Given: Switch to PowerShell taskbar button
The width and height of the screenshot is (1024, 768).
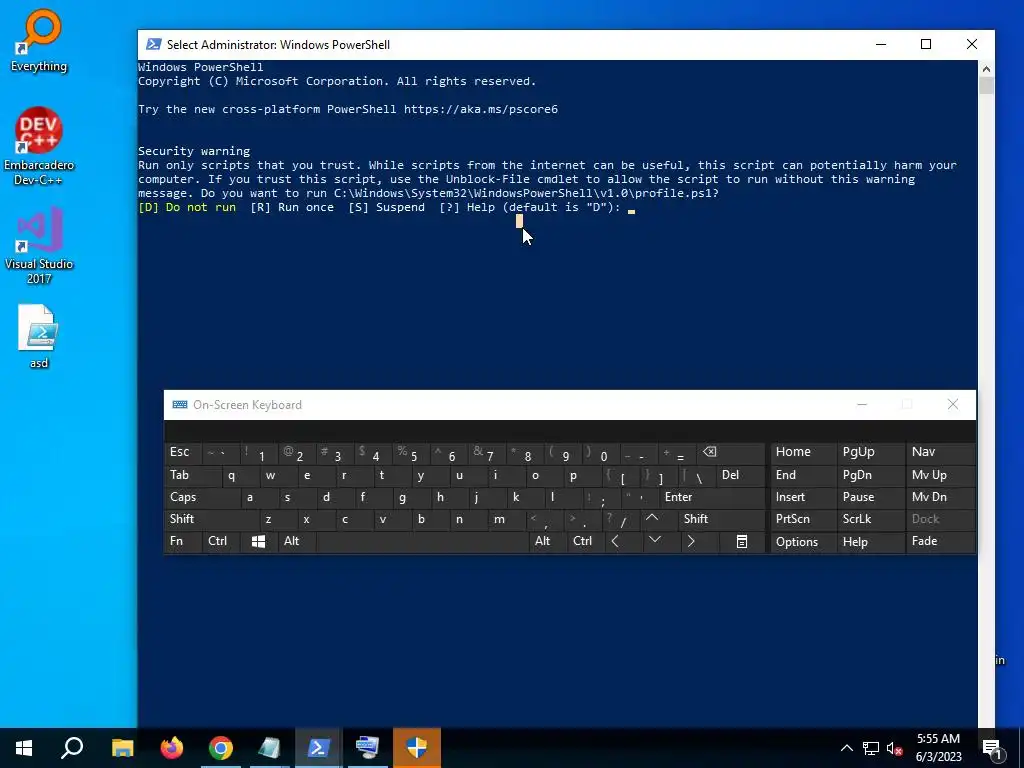Looking at the screenshot, I should point(318,748).
